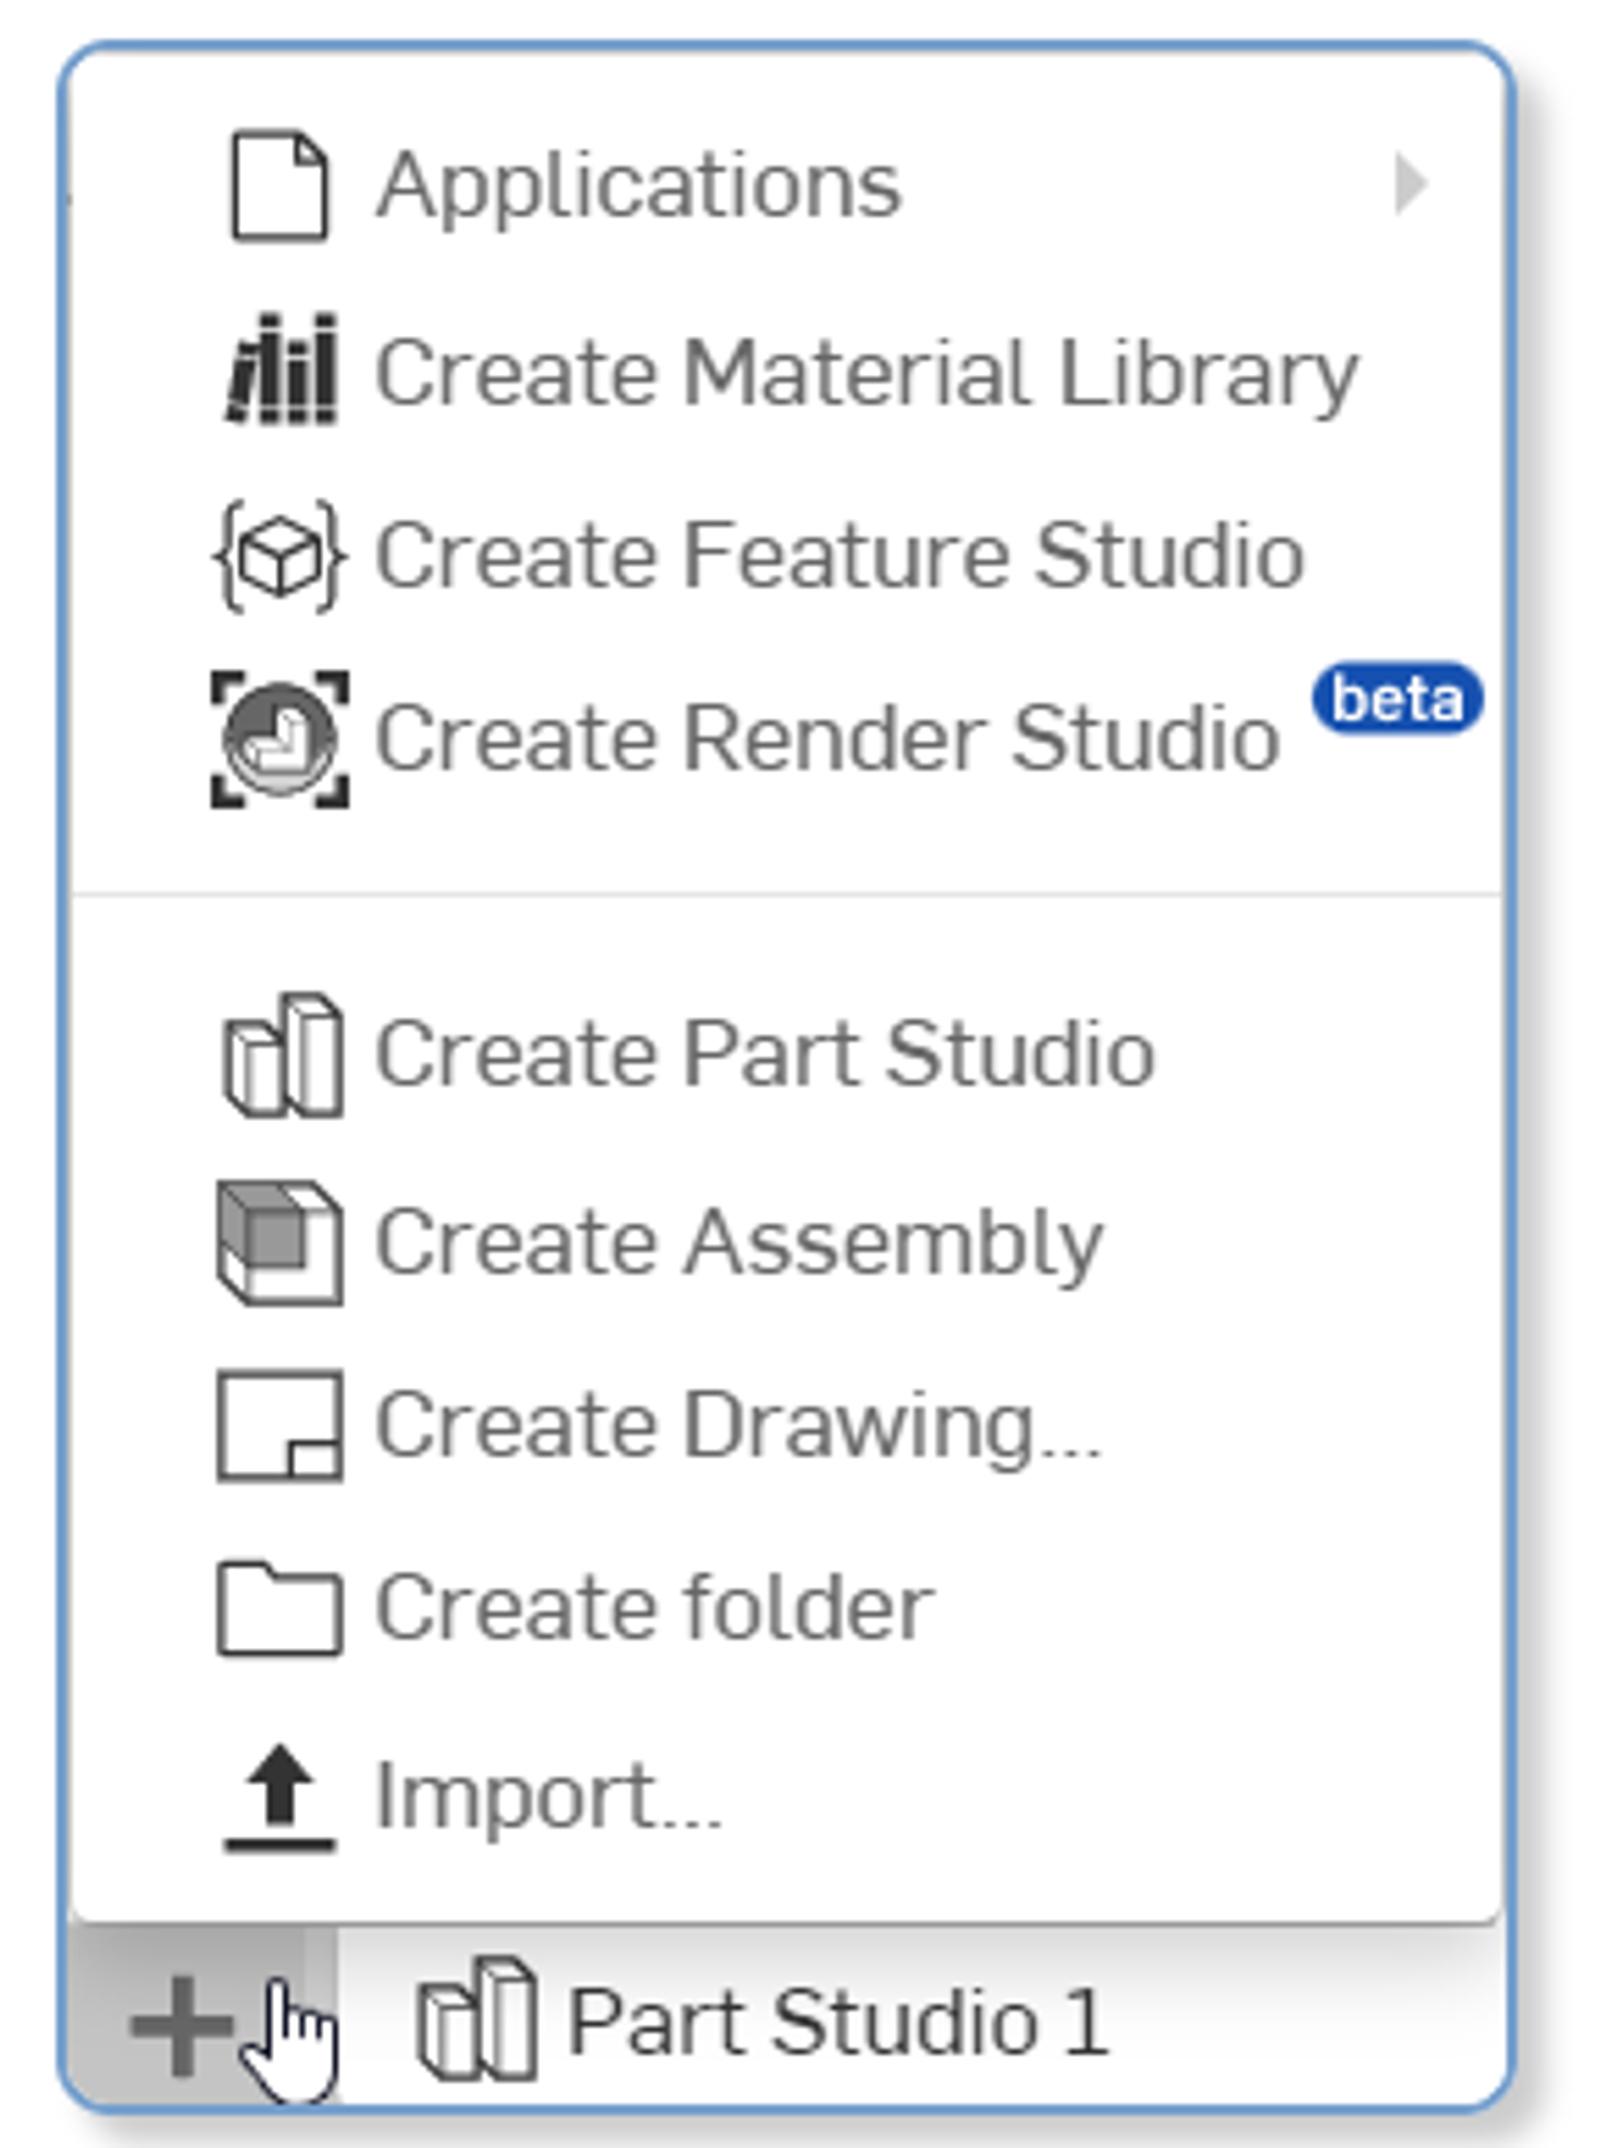The image size is (1600, 2148).
Task: Click the Feature Studio cube-in-braces icon
Action: pyautogui.click(x=280, y=555)
